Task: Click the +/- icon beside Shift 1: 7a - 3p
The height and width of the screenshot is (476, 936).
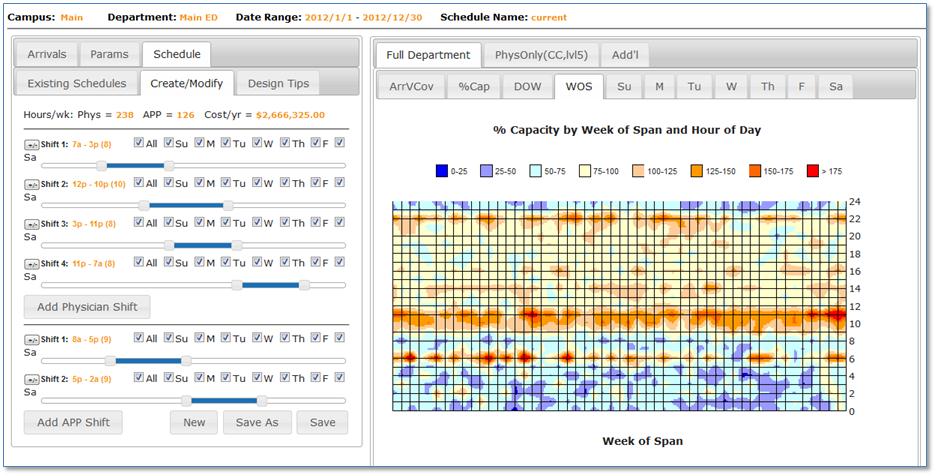Action: [31, 145]
